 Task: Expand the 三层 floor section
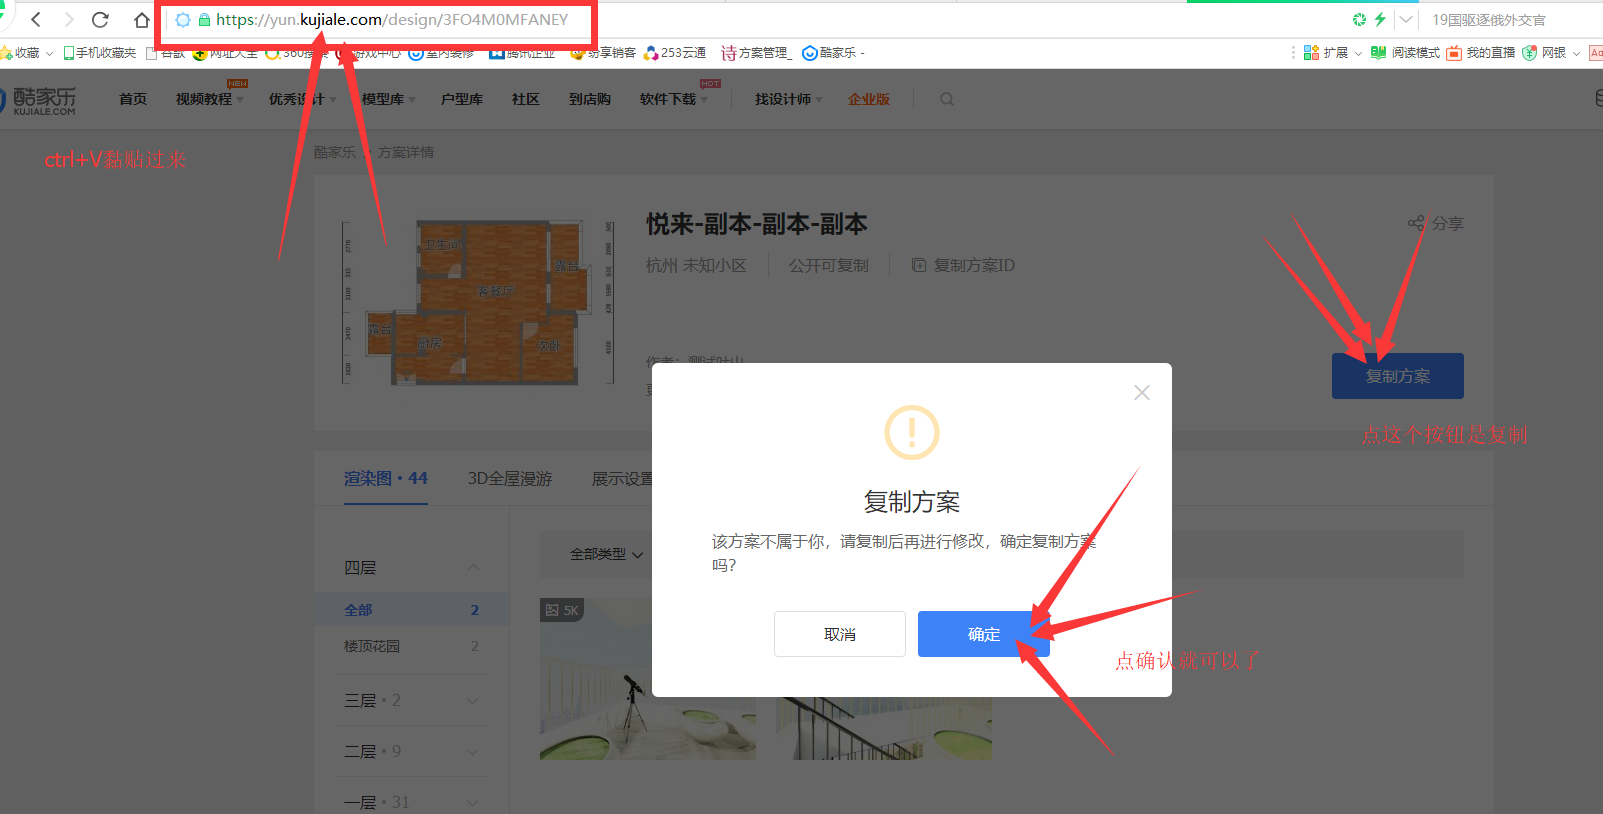(x=473, y=700)
